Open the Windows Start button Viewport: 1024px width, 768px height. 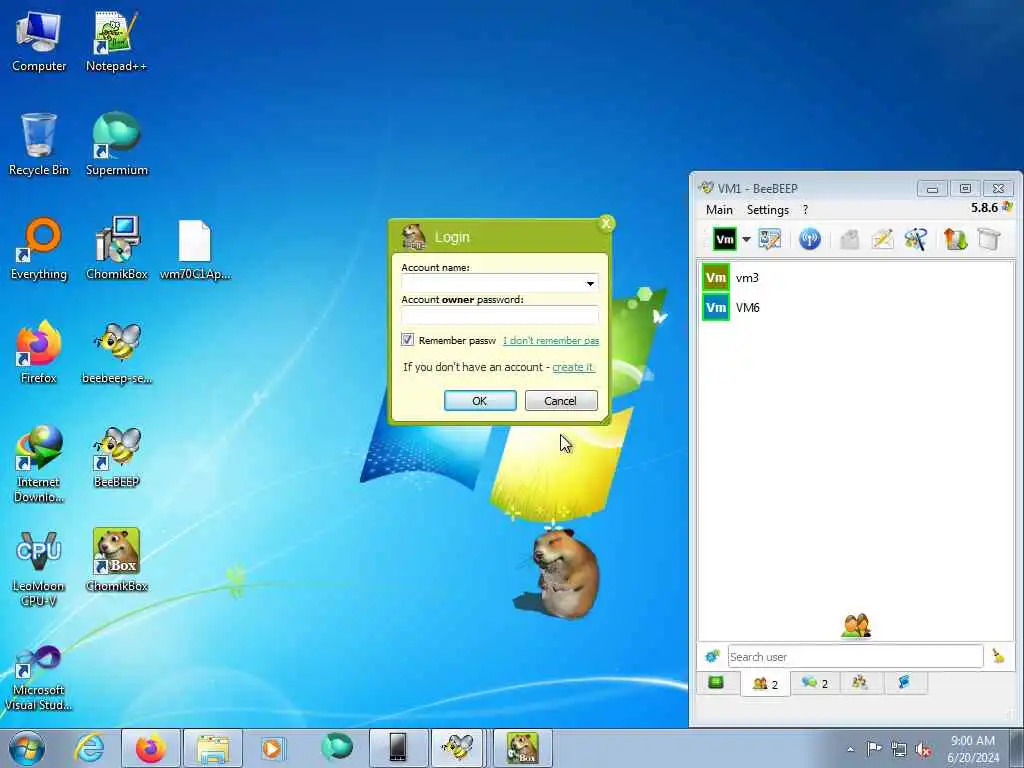click(27, 748)
